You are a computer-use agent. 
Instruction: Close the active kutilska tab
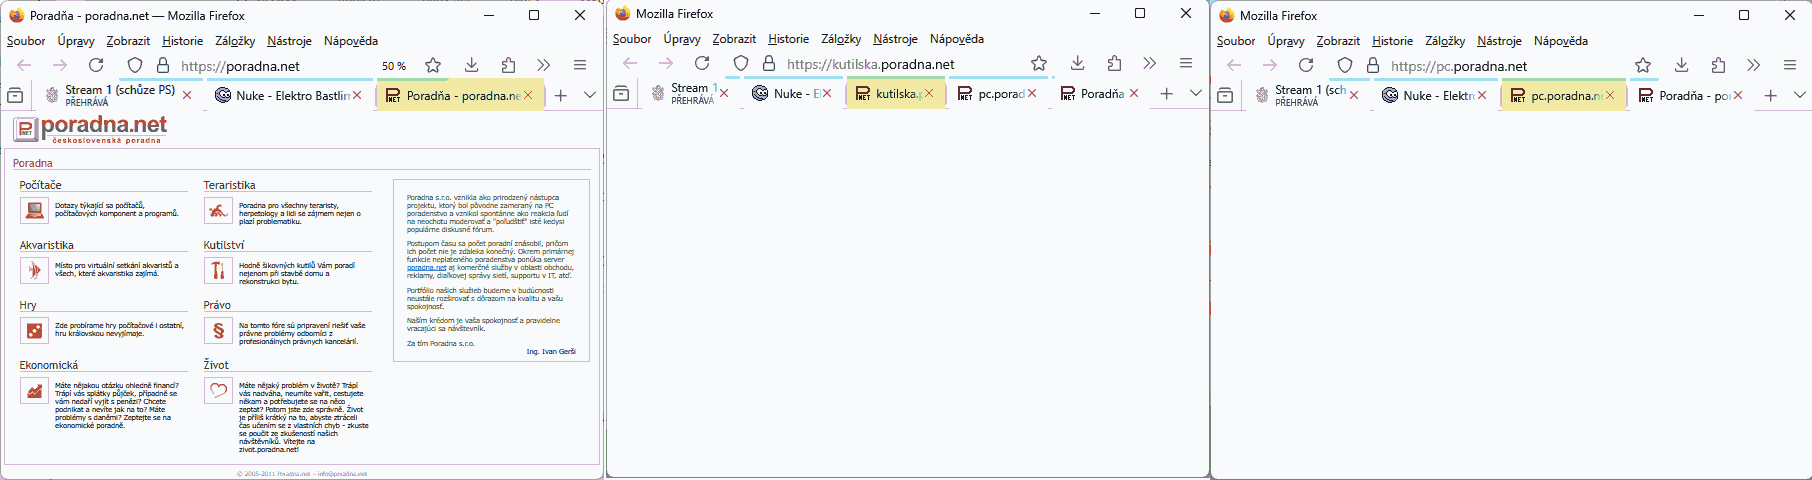tap(929, 93)
